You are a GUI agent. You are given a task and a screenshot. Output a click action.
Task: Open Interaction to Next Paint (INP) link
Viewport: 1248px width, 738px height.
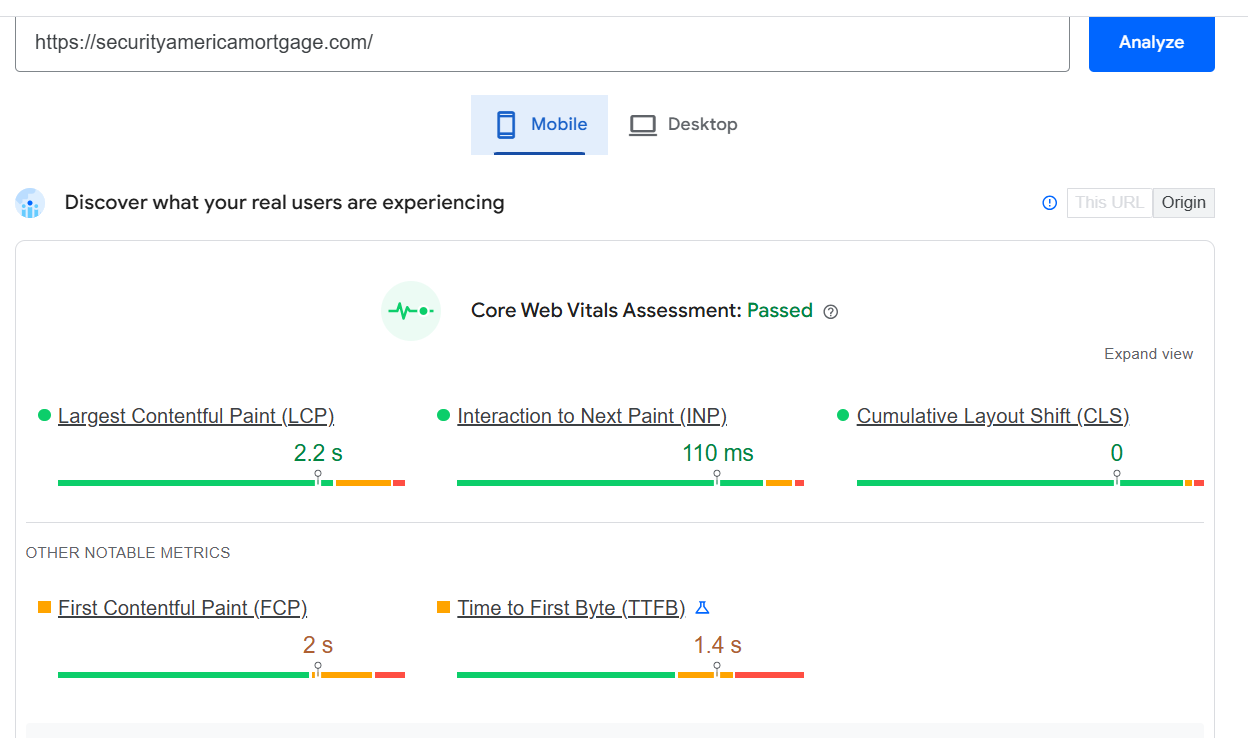[x=592, y=416]
